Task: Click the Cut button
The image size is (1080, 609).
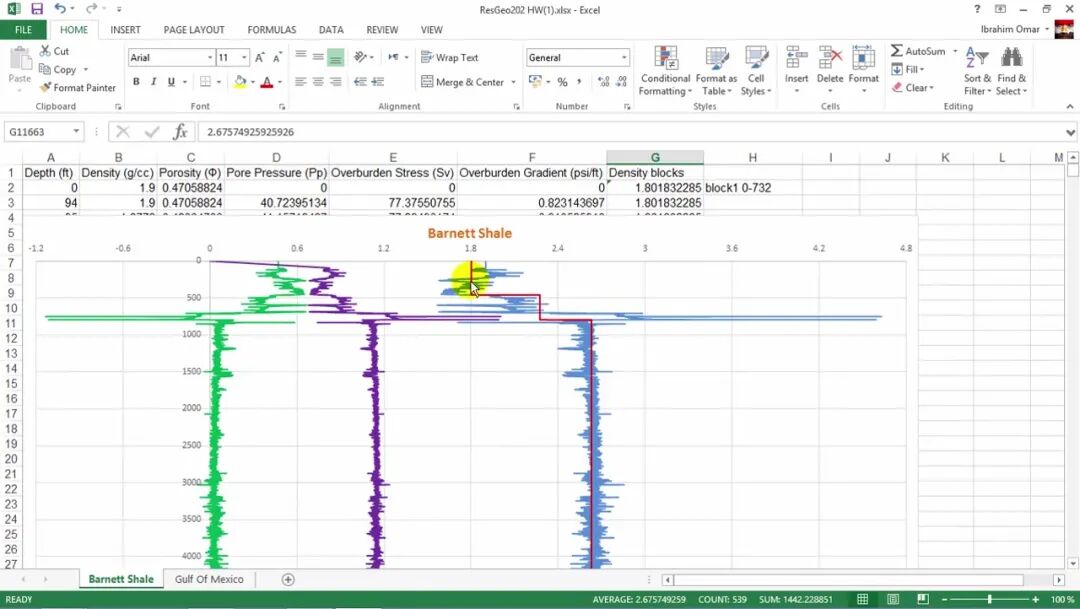Action: click(54, 51)
